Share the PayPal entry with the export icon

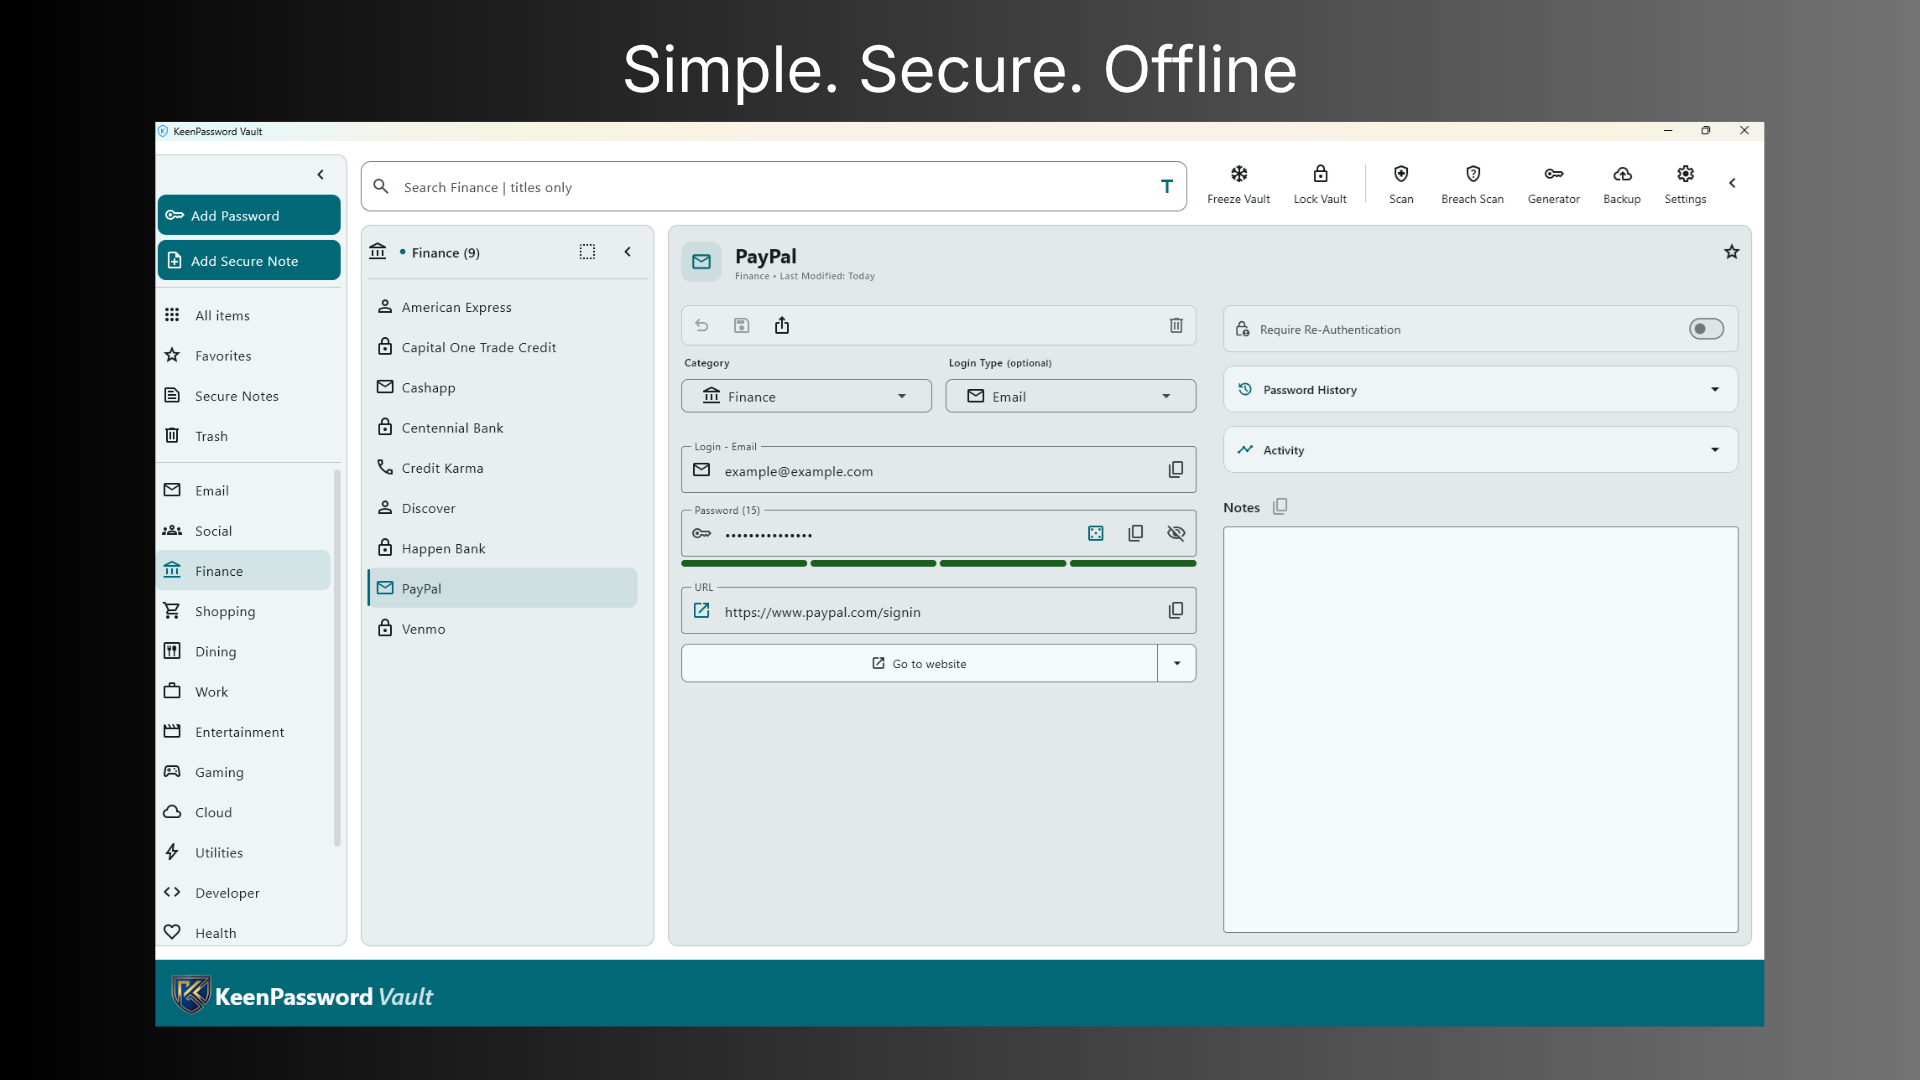pos(782,325)
